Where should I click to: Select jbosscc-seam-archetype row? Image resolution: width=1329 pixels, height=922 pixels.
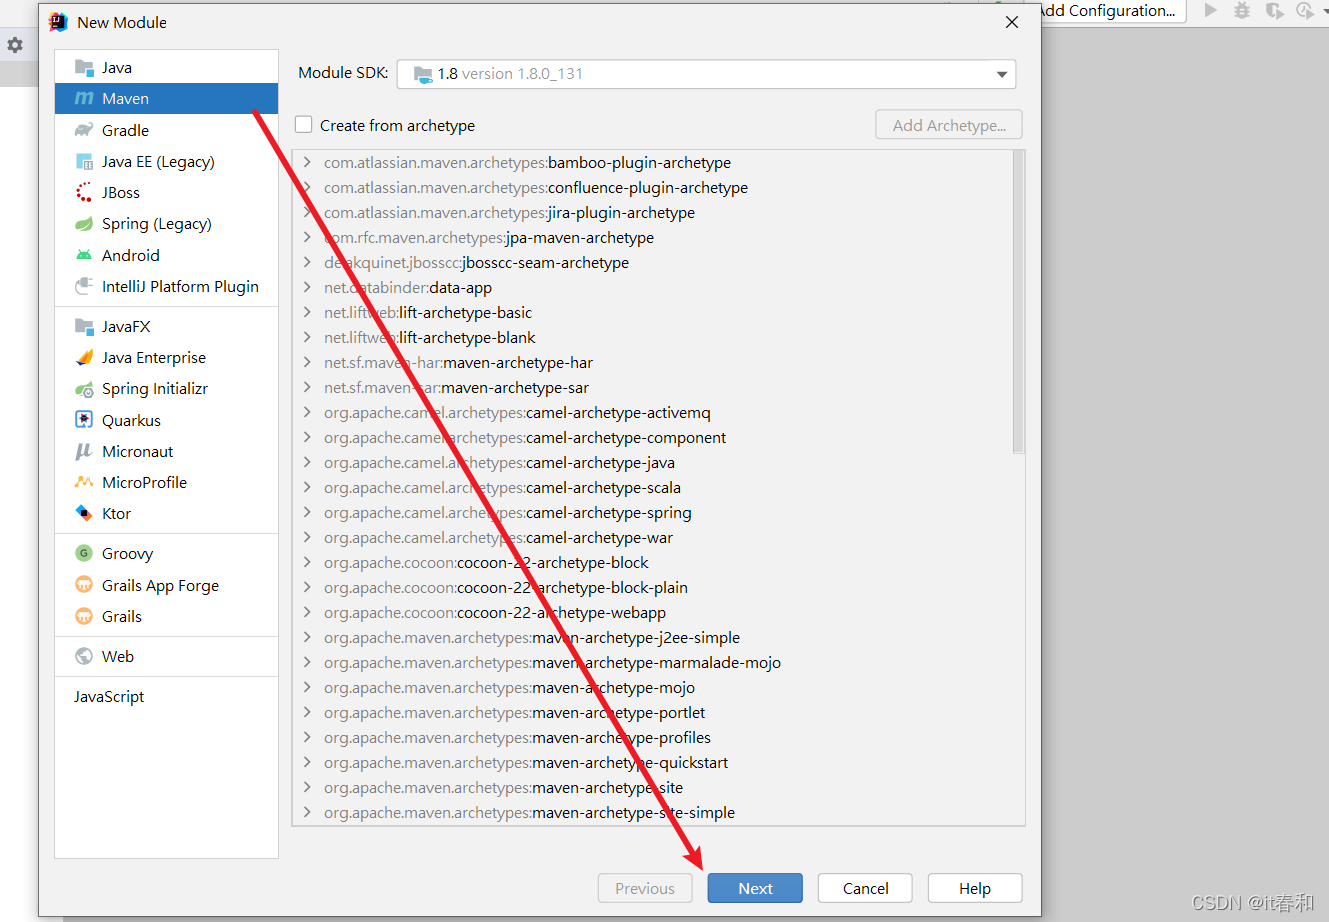[653, 262]
